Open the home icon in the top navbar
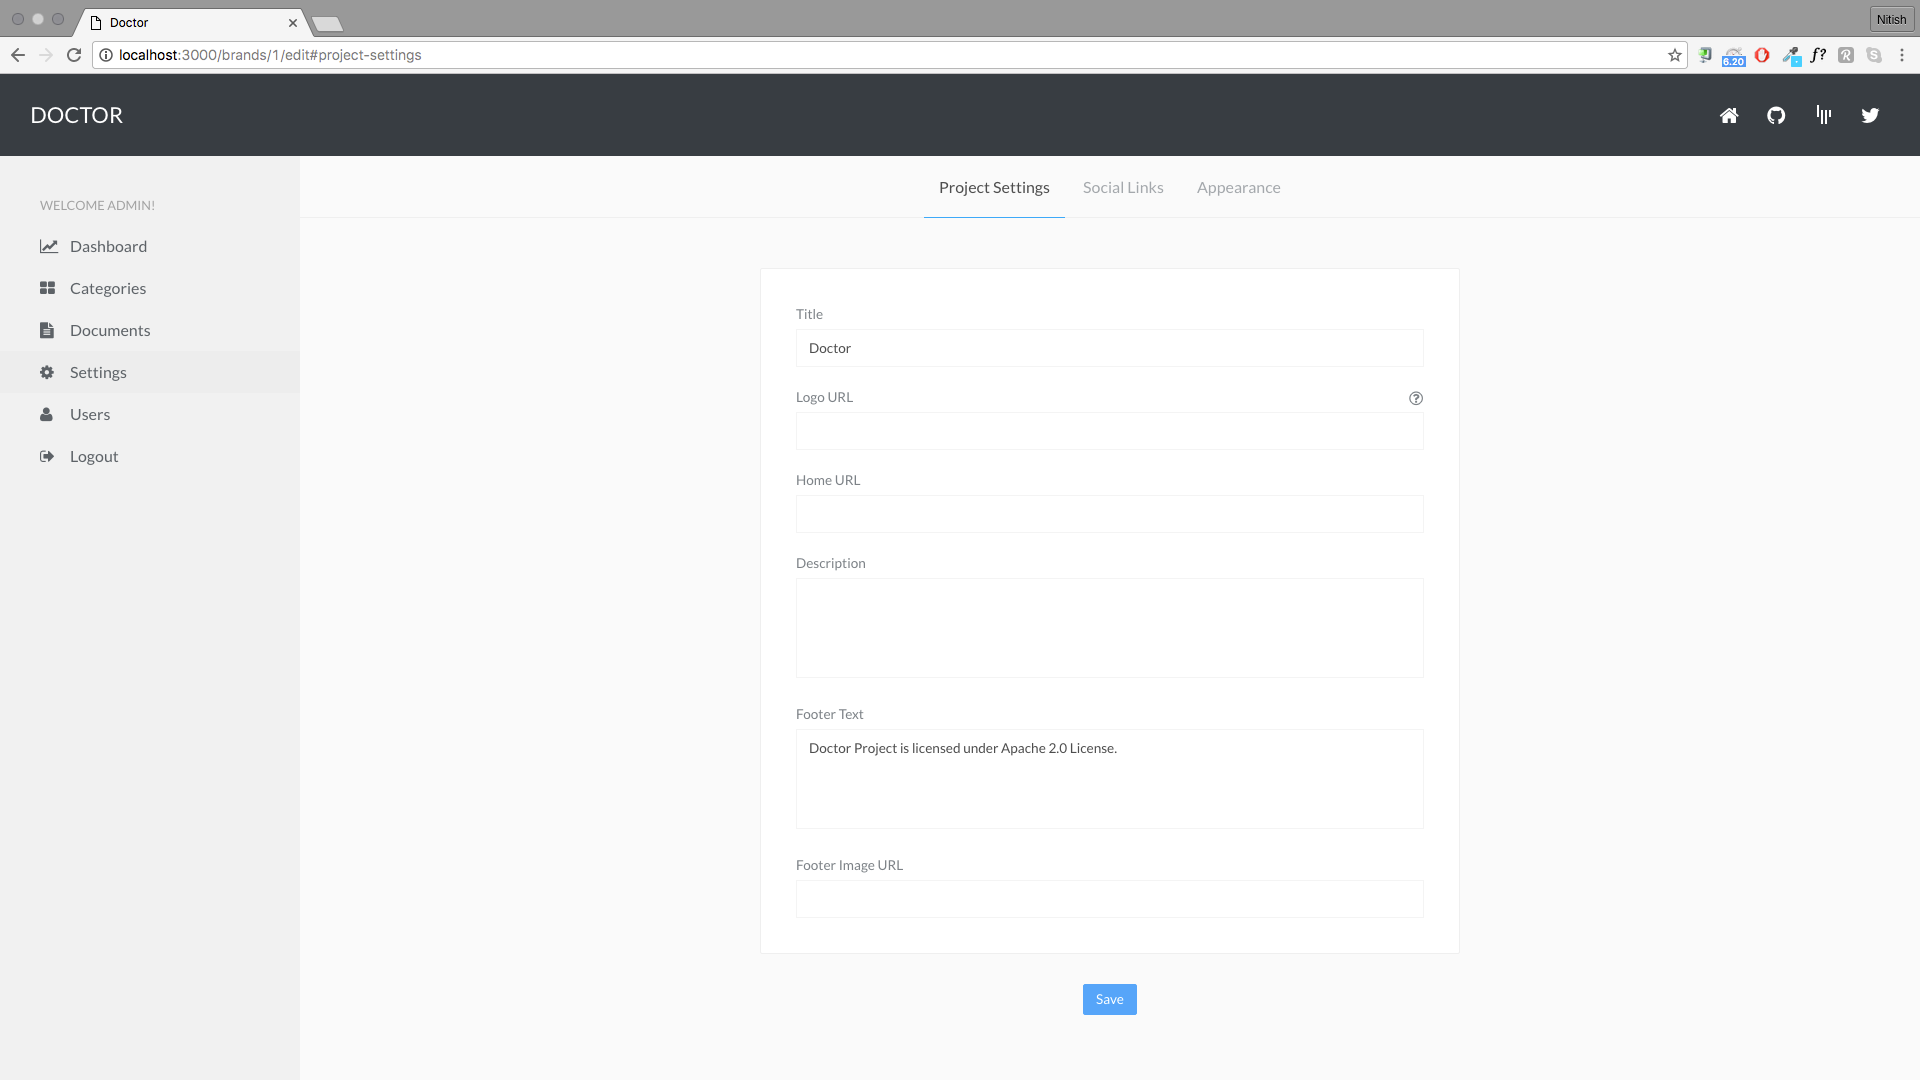Viewport: 1920px width, 1080px height. [1729, 115]
